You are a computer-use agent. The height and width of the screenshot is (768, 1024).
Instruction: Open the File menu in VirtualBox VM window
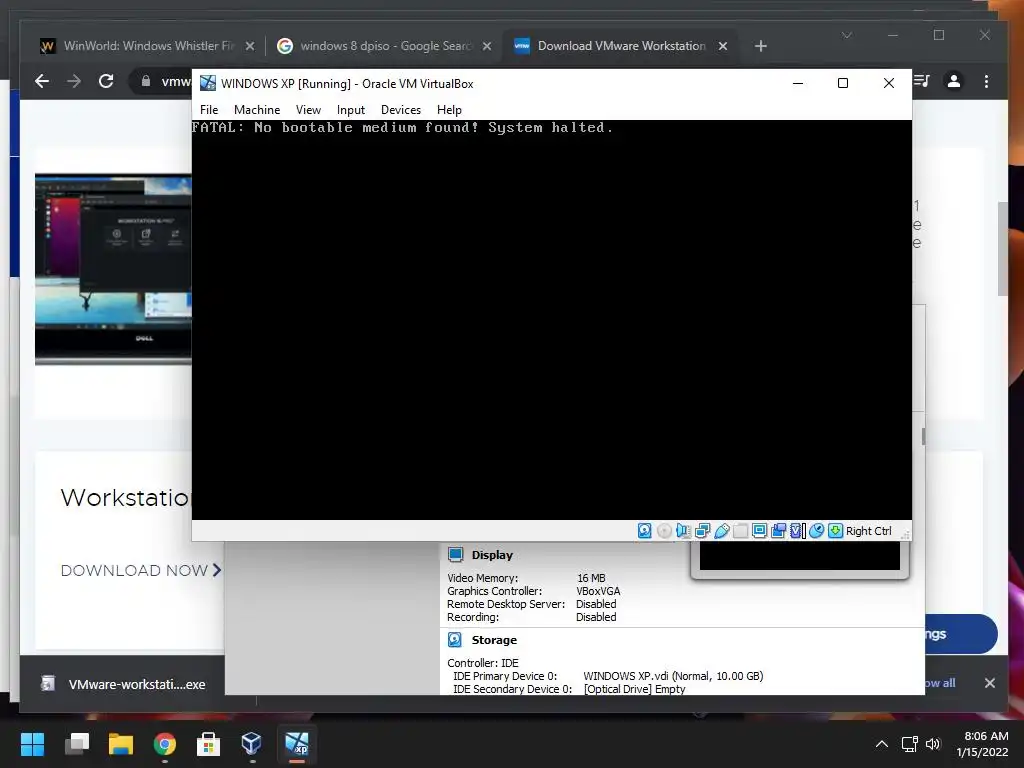pyautogui.click(x=209, y=110)
